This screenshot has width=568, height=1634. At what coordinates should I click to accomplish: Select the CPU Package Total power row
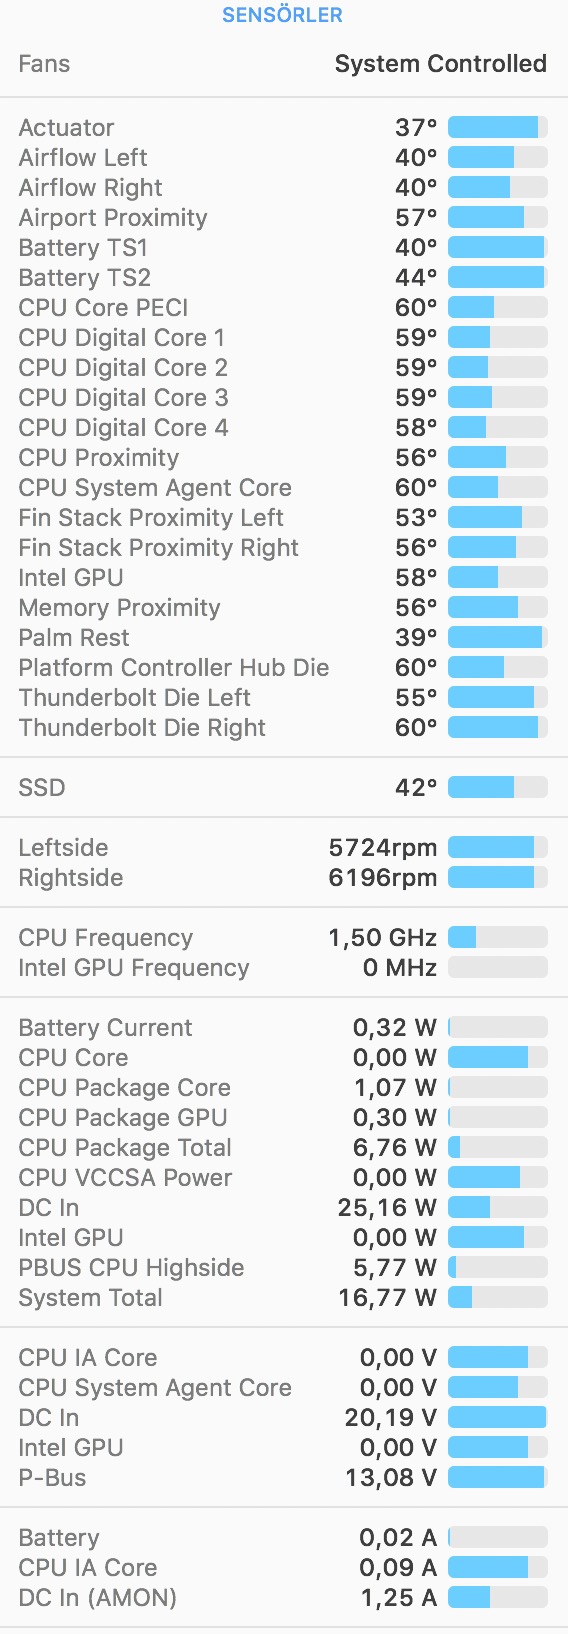284,1148
